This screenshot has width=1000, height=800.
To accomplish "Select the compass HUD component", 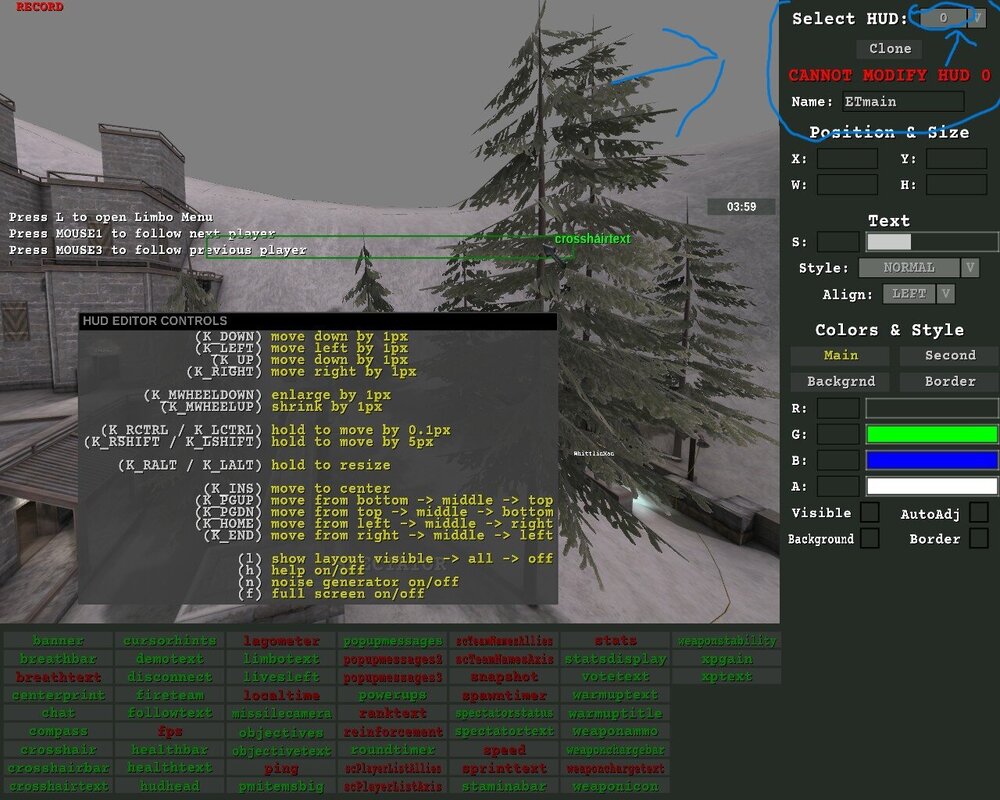I will (x=58, y=731).
